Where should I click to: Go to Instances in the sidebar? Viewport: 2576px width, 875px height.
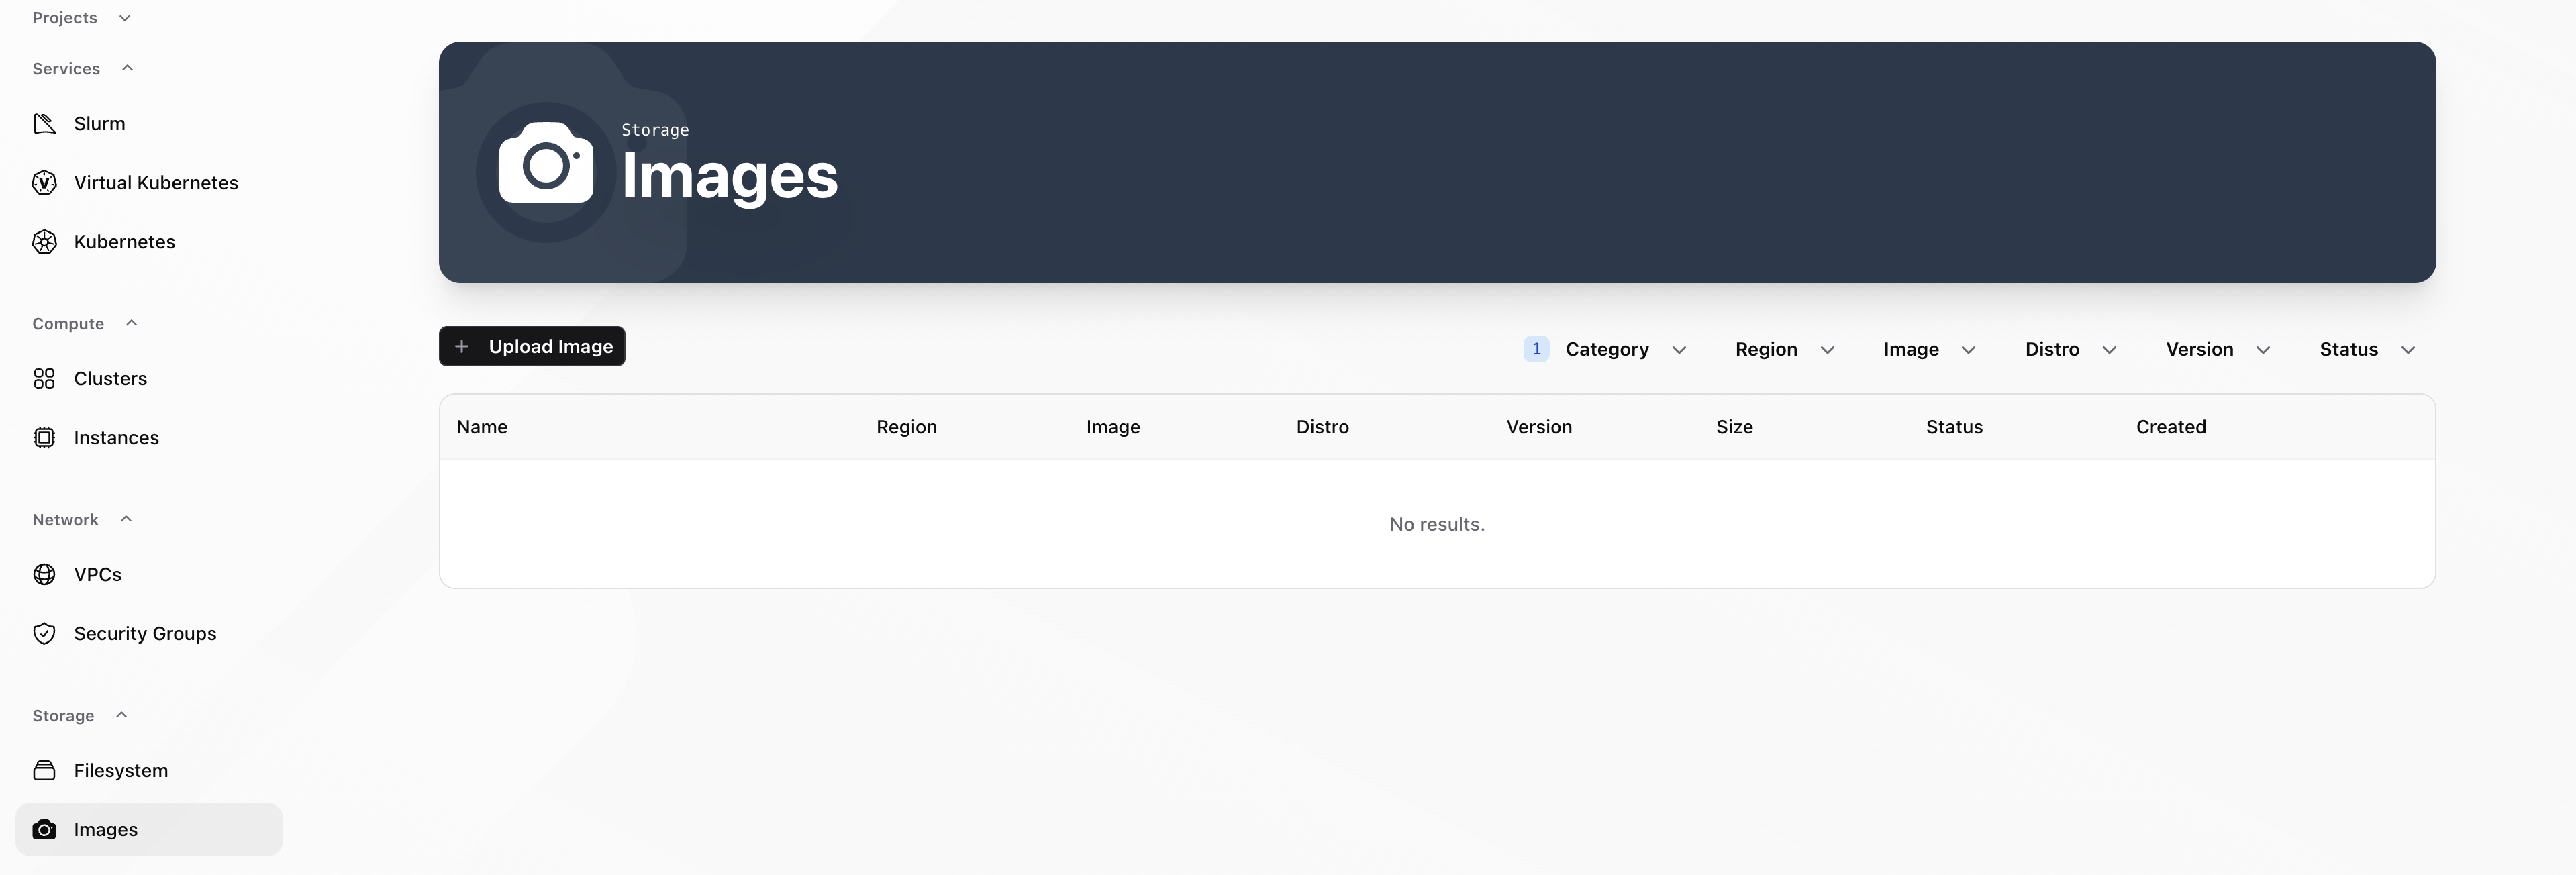point(116,438)
